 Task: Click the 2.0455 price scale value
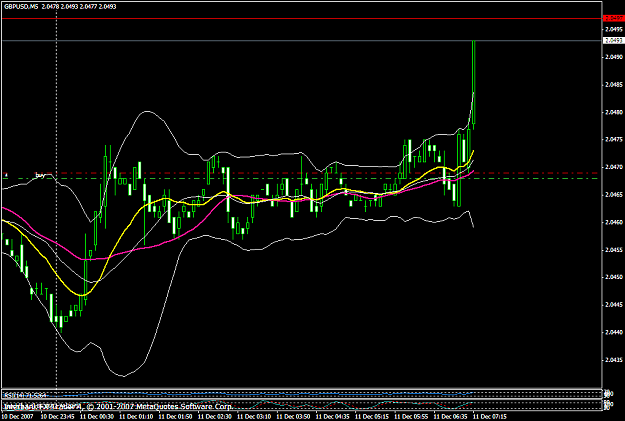[614, 250]
